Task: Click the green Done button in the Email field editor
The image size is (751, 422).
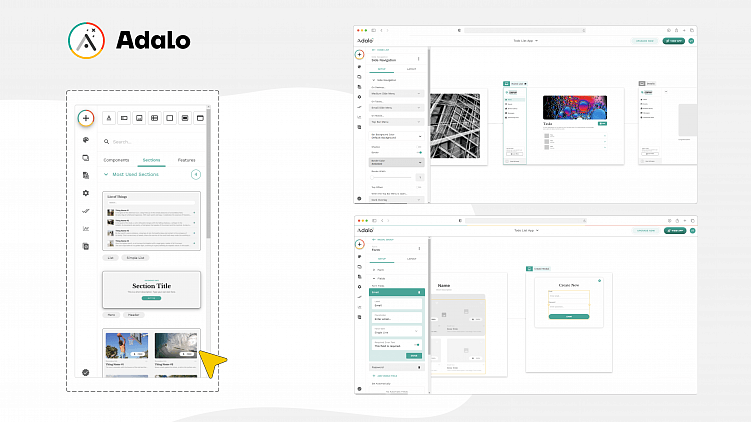Action: click(x=413, y=355)
